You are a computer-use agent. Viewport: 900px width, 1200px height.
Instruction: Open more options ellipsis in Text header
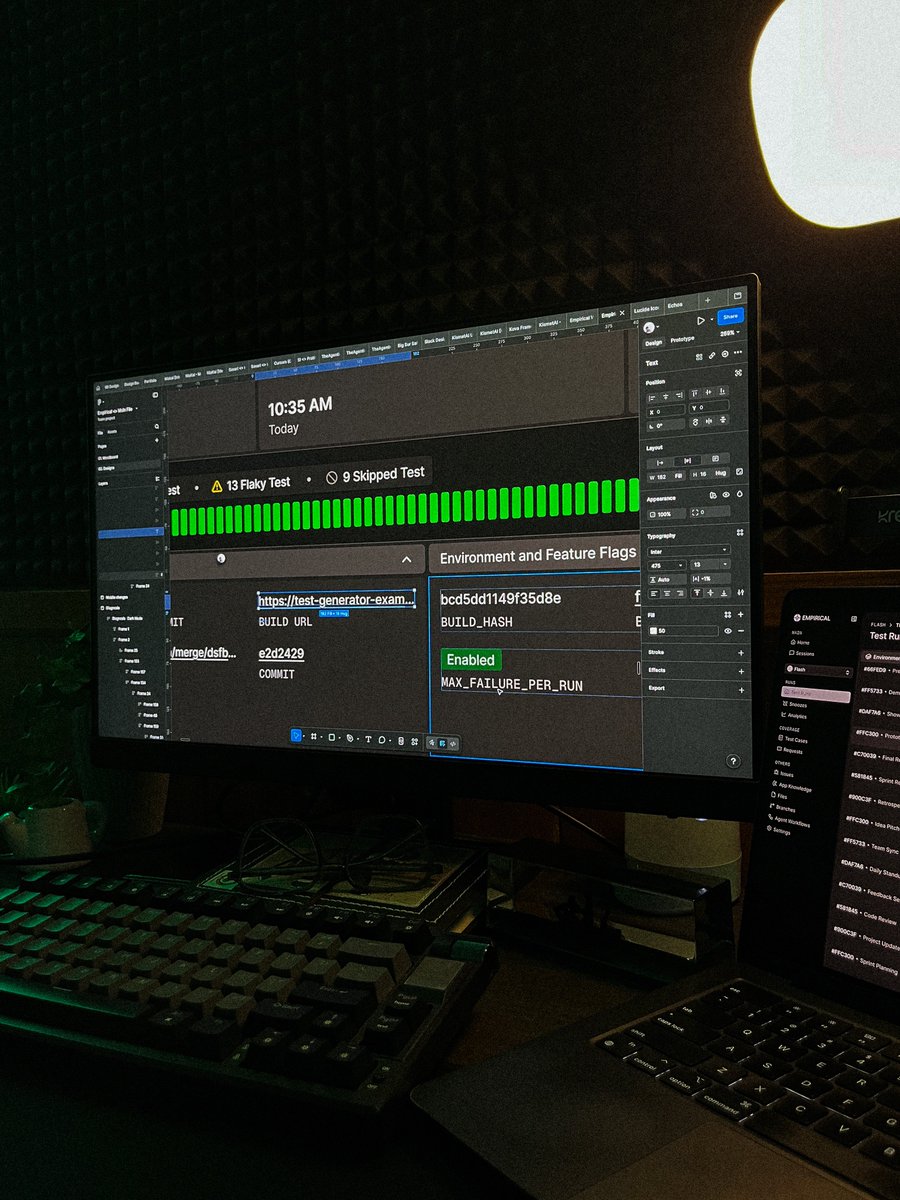738,353
